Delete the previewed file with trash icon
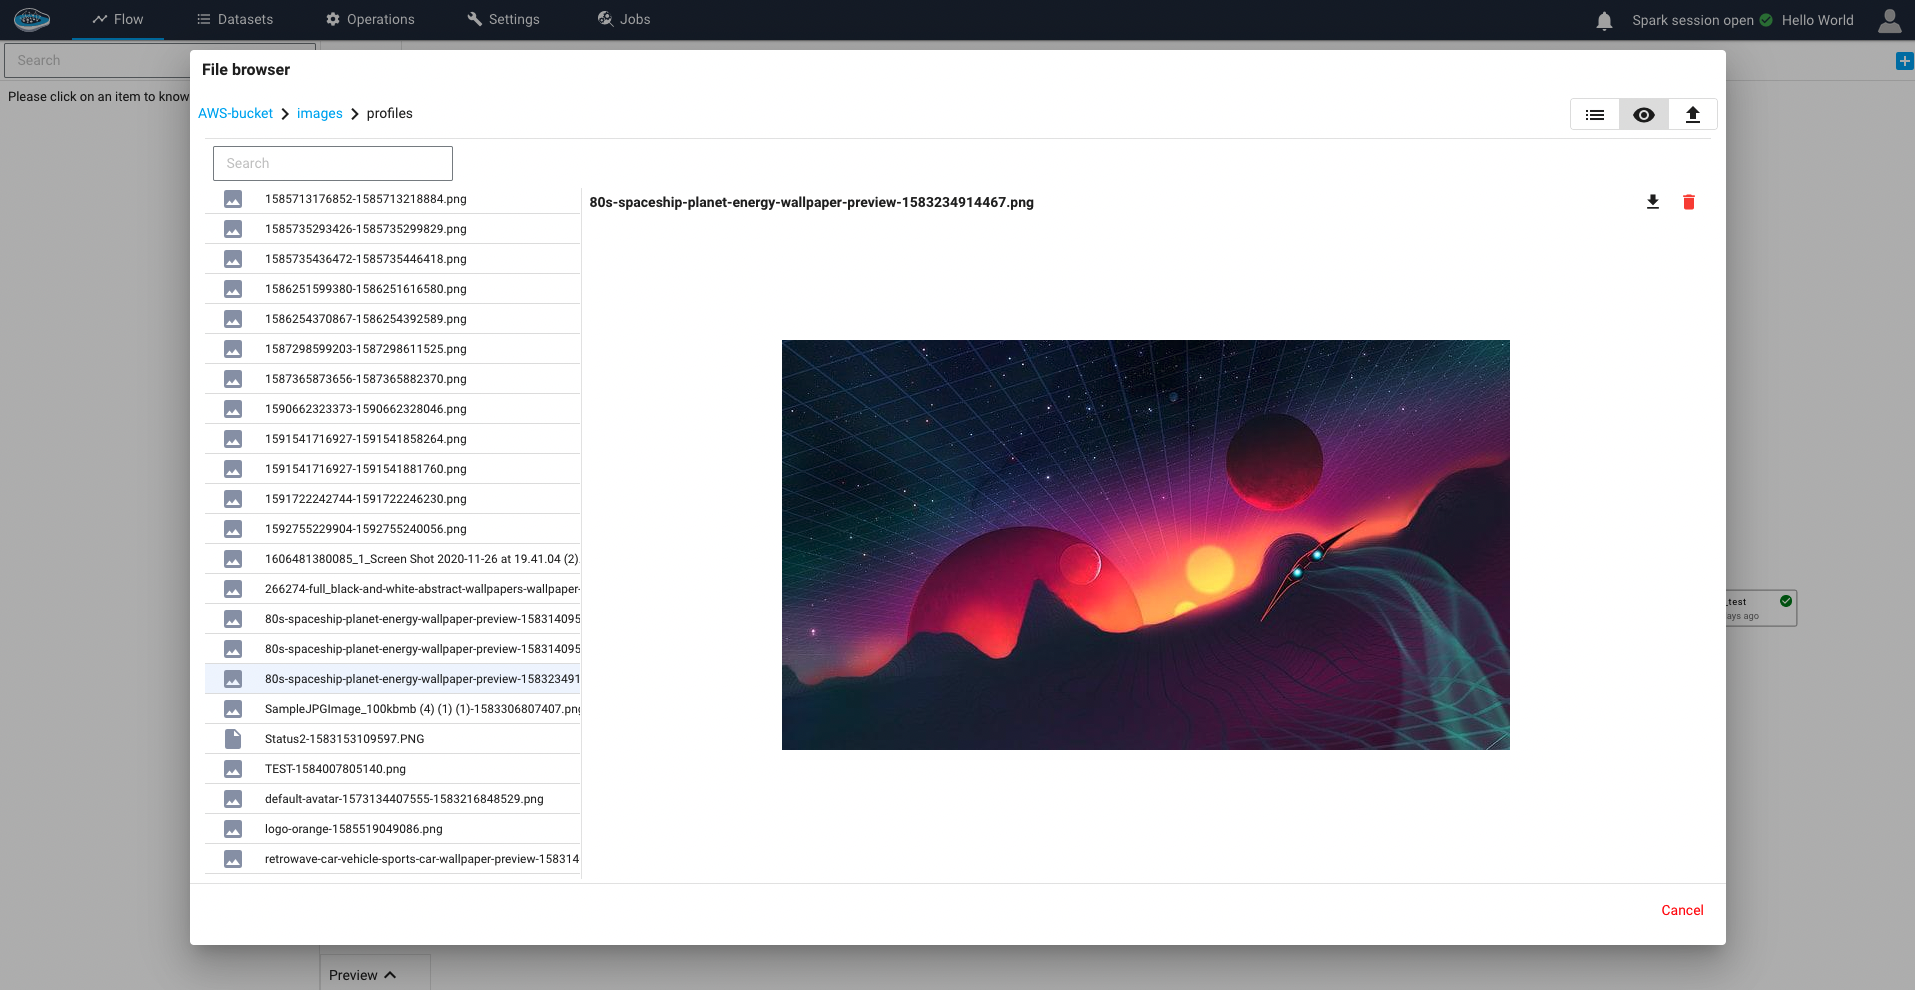Viewport: 1915px width, 990px height. click(x=1688, y=202)
